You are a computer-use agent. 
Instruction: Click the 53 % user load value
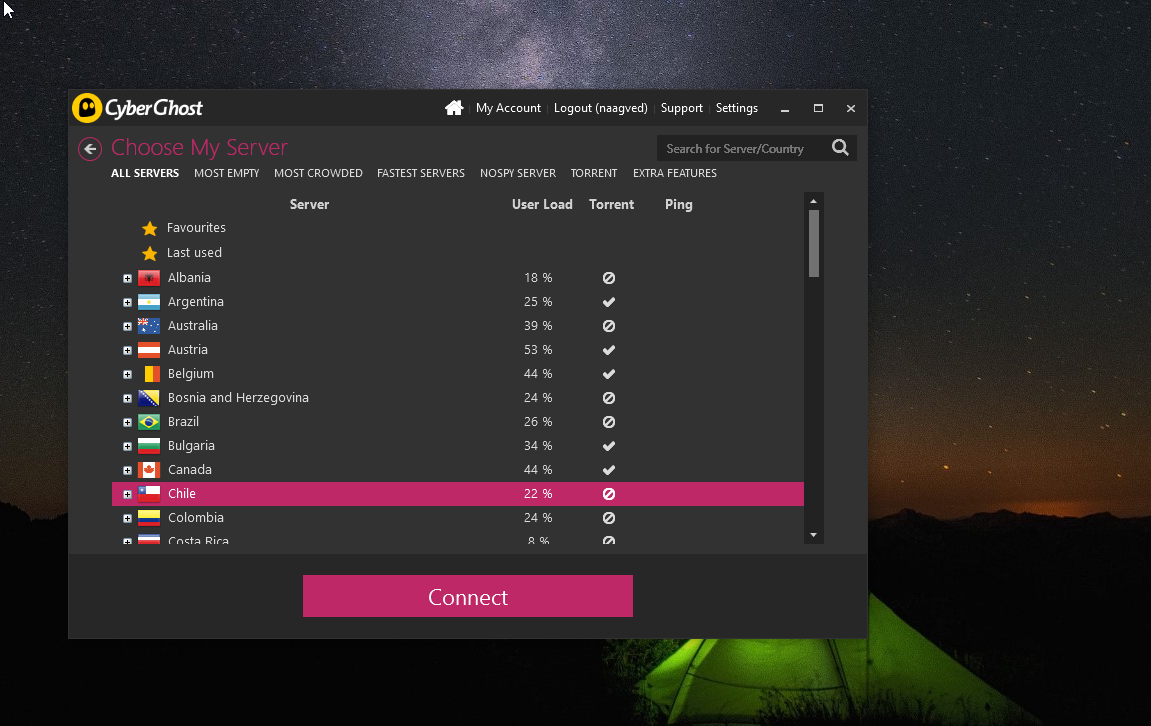538,350
